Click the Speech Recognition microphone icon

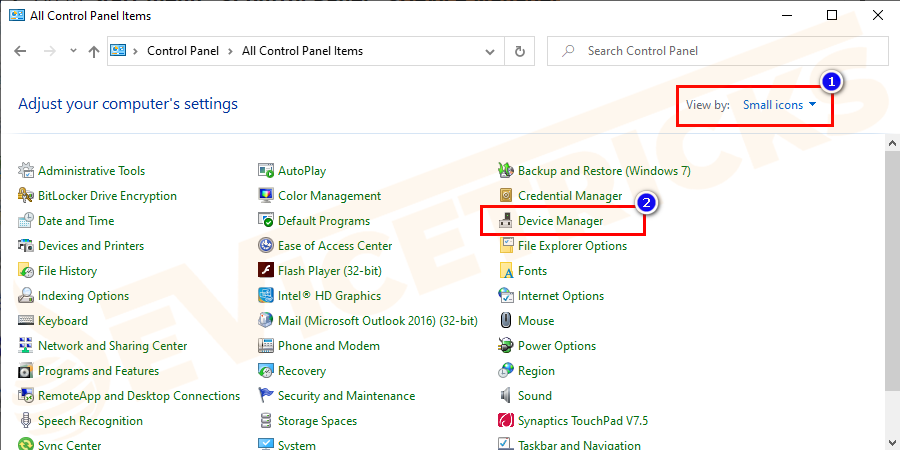(26, 421)
